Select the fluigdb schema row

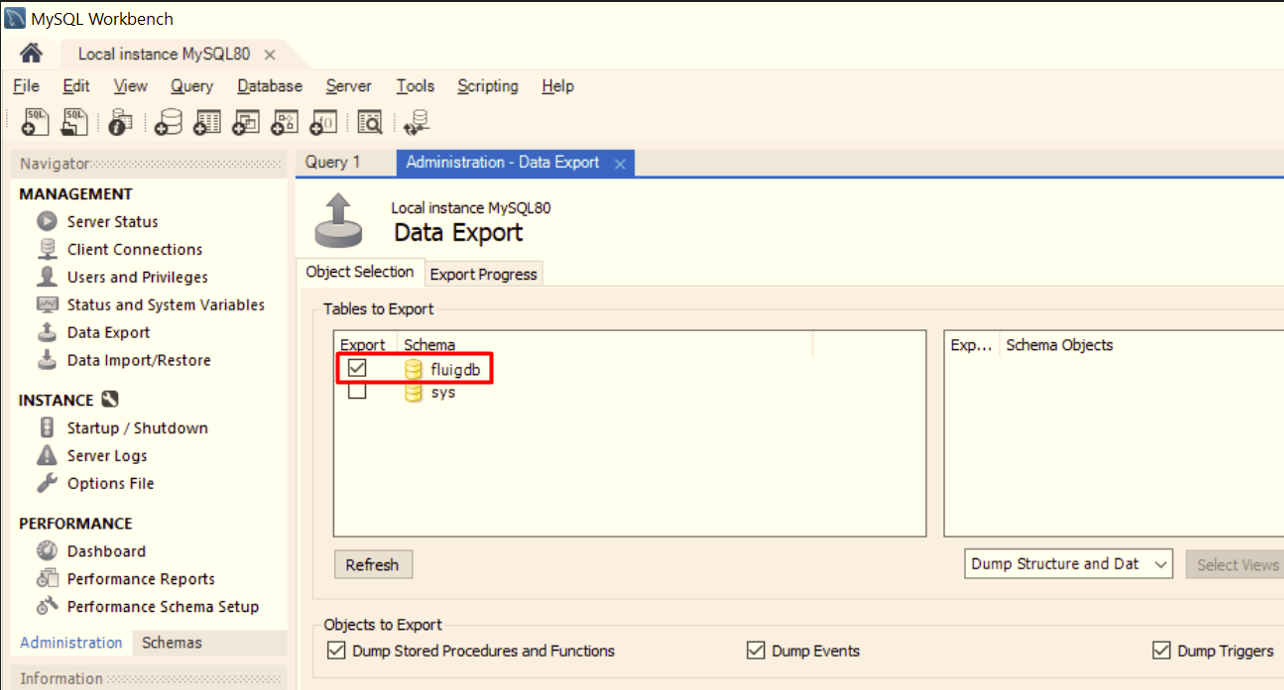tap(455, 369)
